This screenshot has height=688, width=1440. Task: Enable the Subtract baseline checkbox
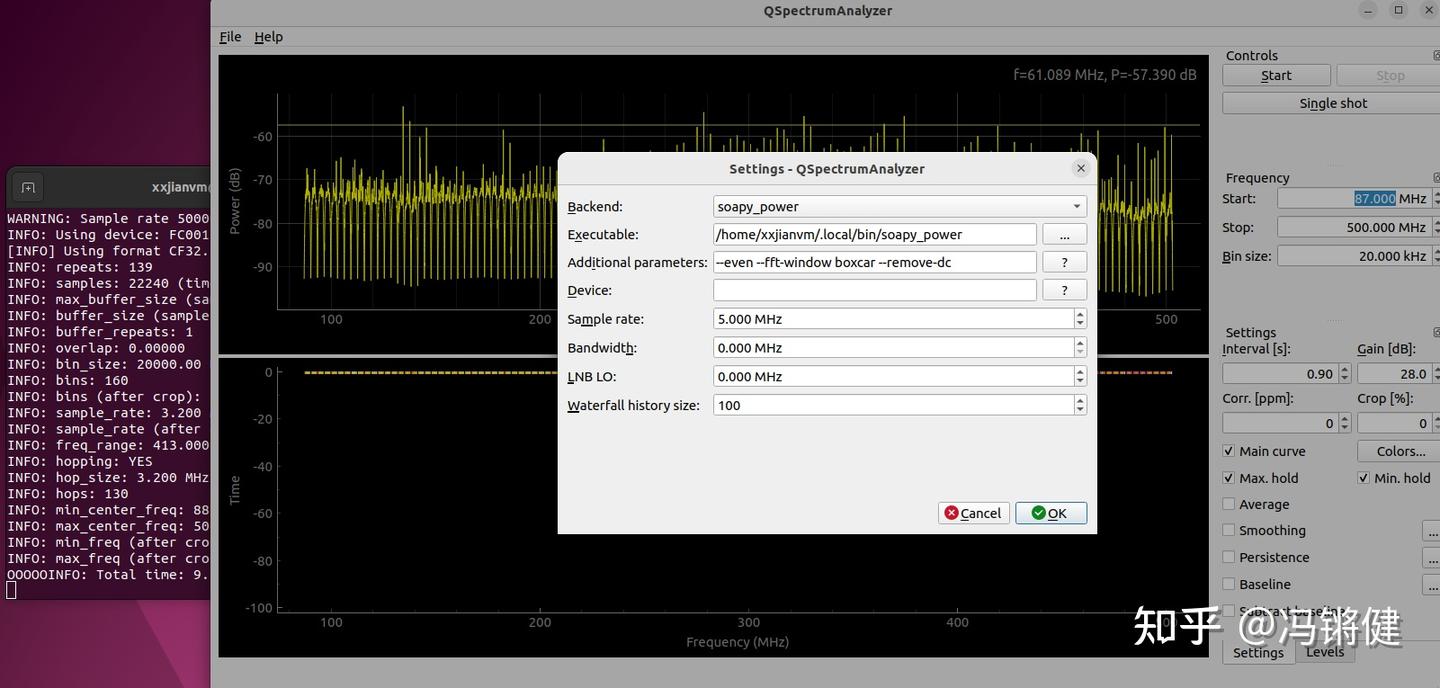coord(1228,611)
